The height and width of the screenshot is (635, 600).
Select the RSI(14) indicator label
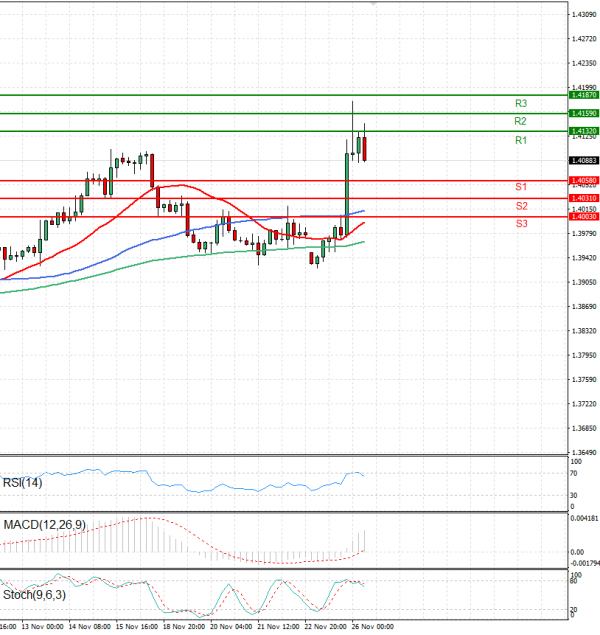pyautogui.click(x=23, y=483)
